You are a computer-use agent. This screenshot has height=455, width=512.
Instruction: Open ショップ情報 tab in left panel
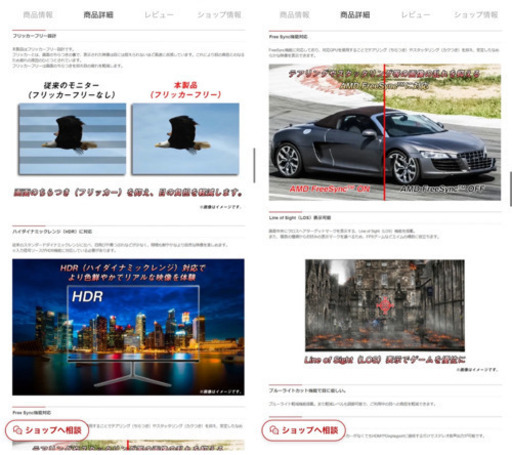pos(219,15)
